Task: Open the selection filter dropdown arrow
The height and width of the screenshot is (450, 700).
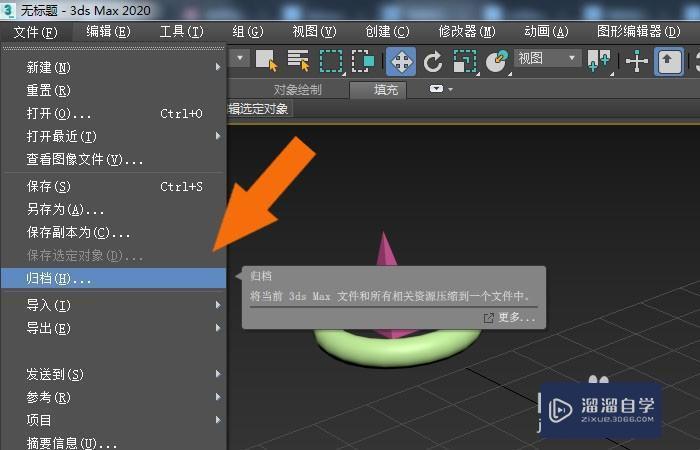Action: [x=240, y=58]
